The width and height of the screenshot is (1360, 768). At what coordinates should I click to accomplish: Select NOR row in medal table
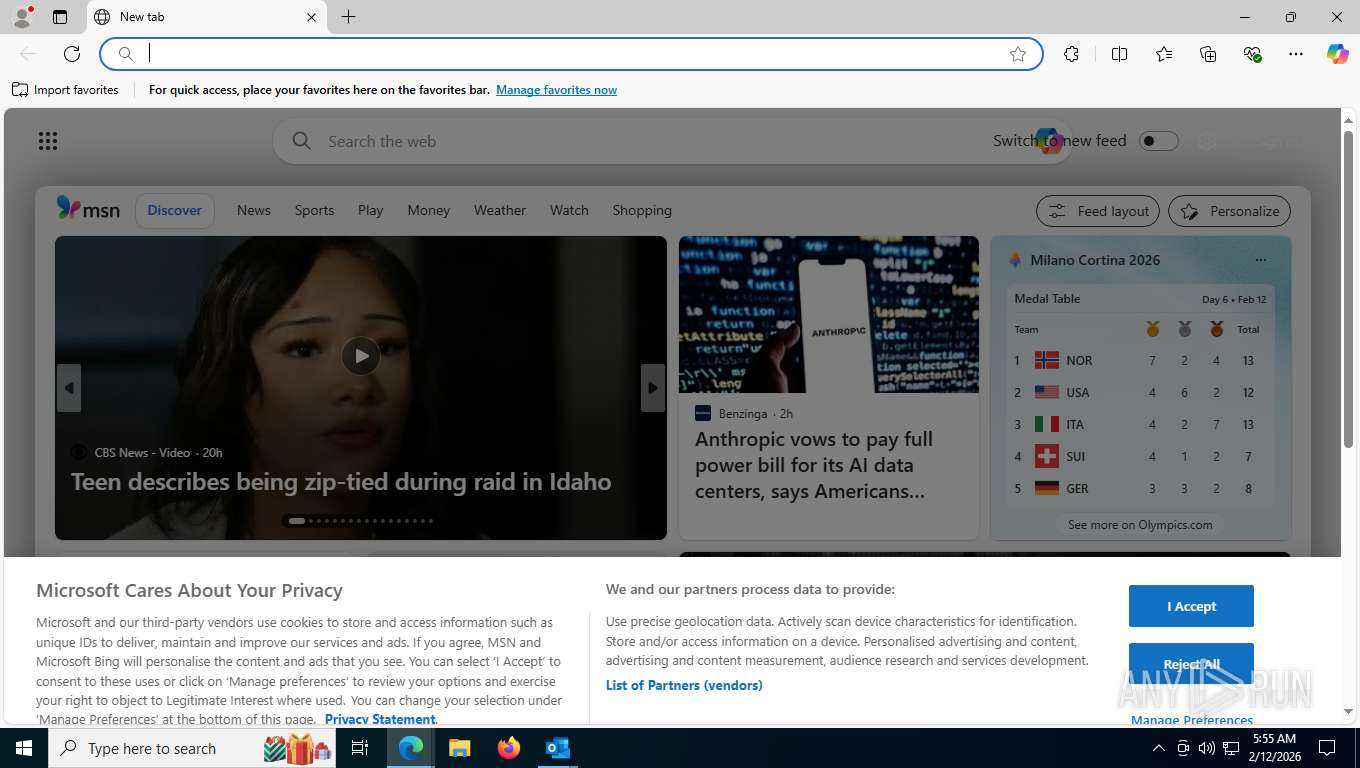point(1140,360)
